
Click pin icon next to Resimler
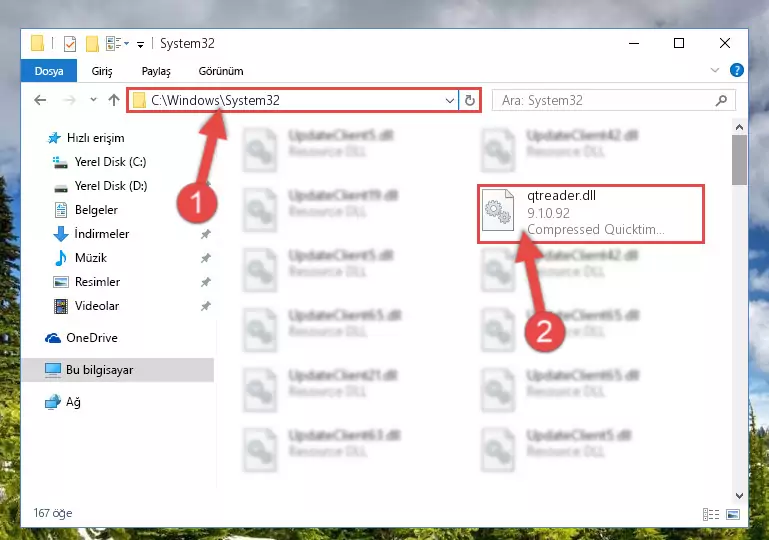tap(205, 282)
